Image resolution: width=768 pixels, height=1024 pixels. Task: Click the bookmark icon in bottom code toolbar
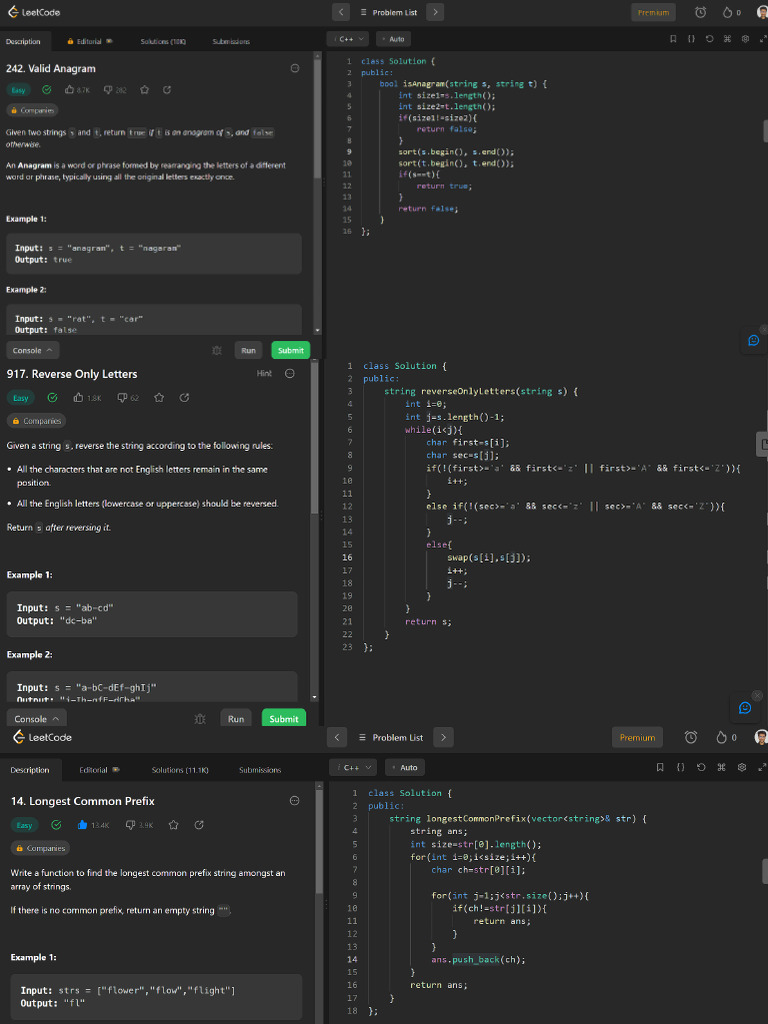coord(660,767)
